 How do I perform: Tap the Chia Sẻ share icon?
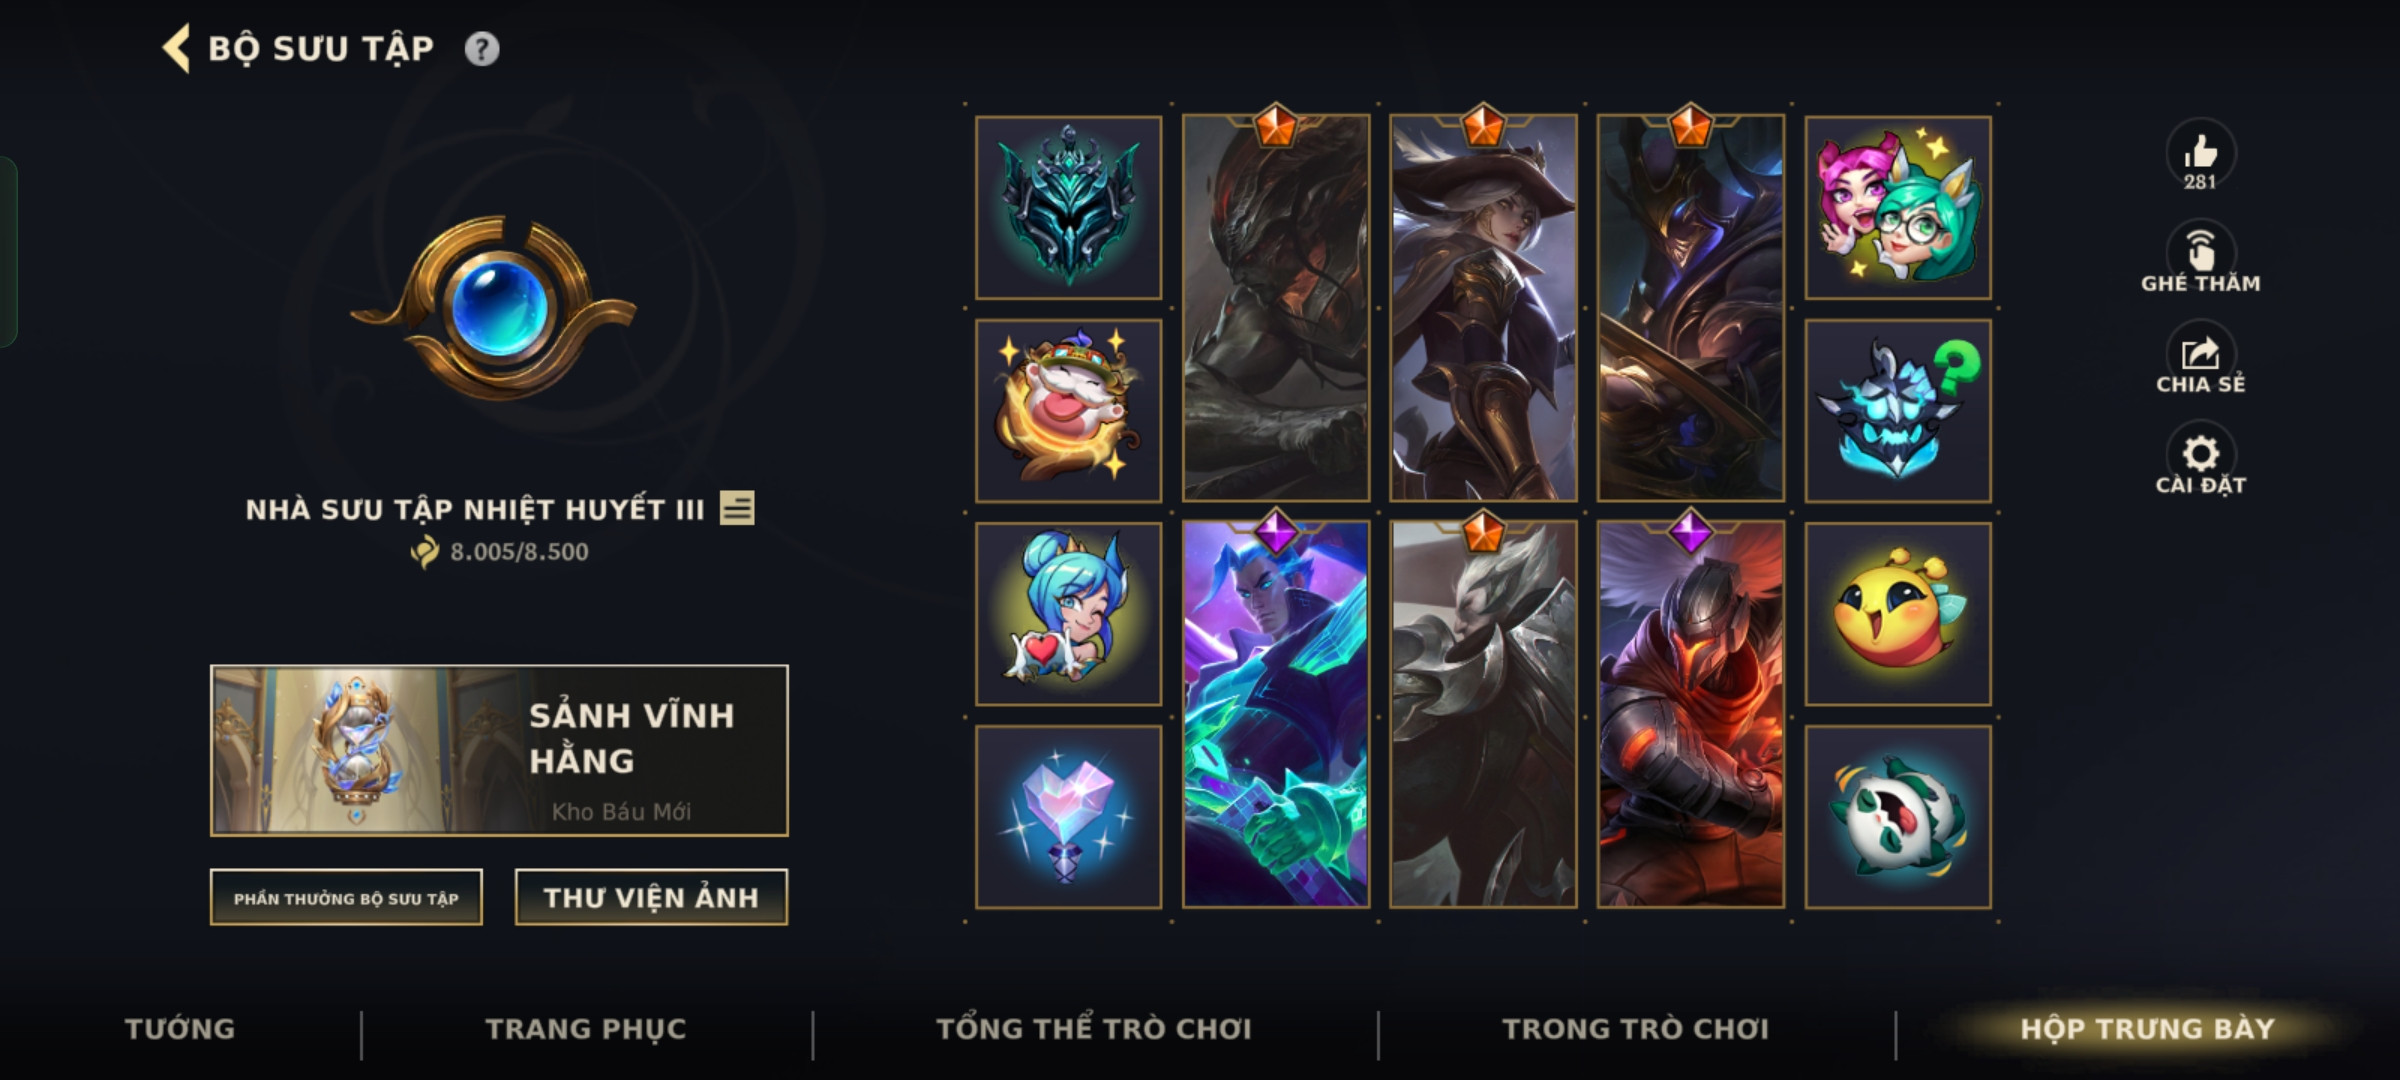pos(2200,352)
